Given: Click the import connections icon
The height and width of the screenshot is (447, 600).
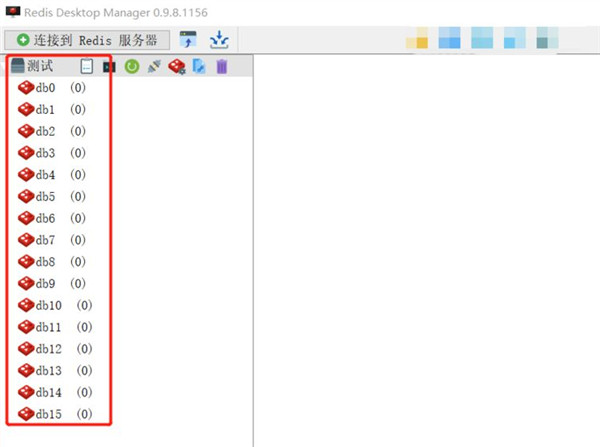Looking at the screenshot, I should [x=188, y=40].
